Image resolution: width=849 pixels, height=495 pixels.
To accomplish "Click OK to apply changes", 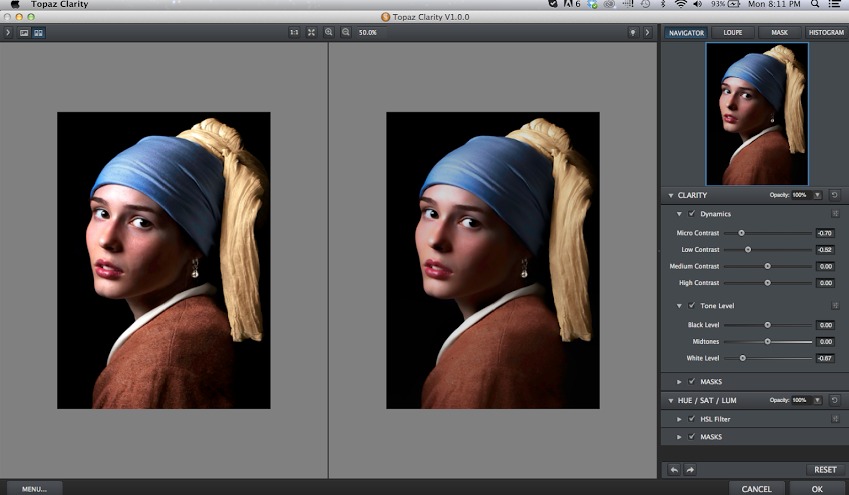I will coord(817,489).
